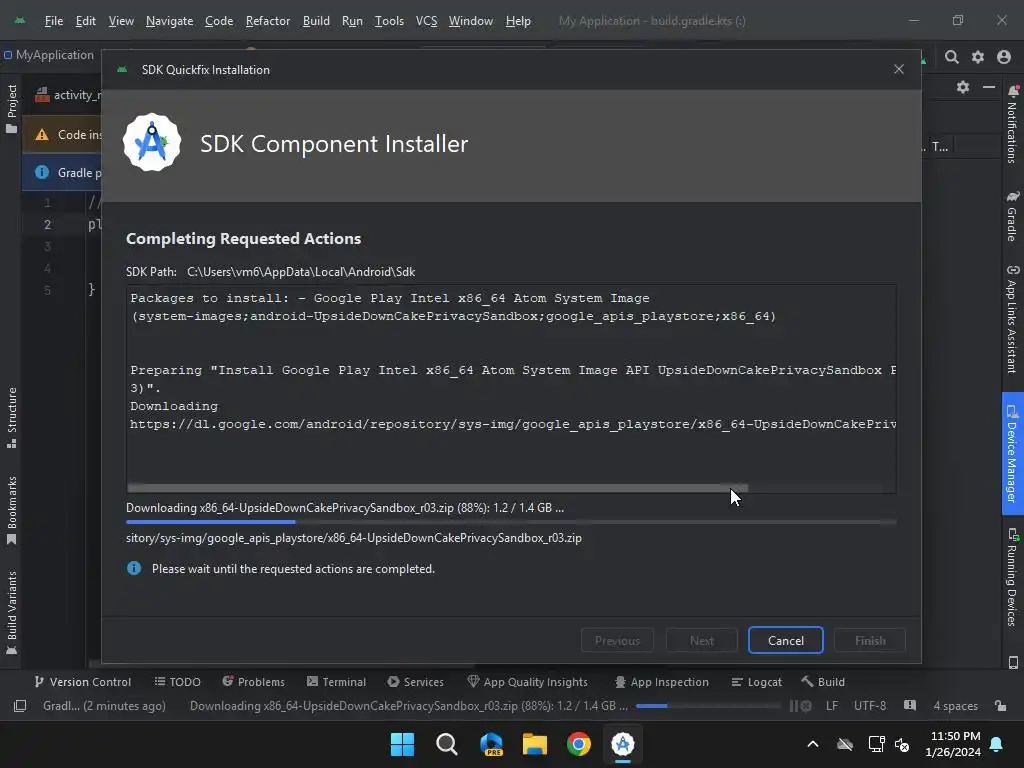Open the Structure tool window
Screen dimensions: 1024x768
click(12, 417)
